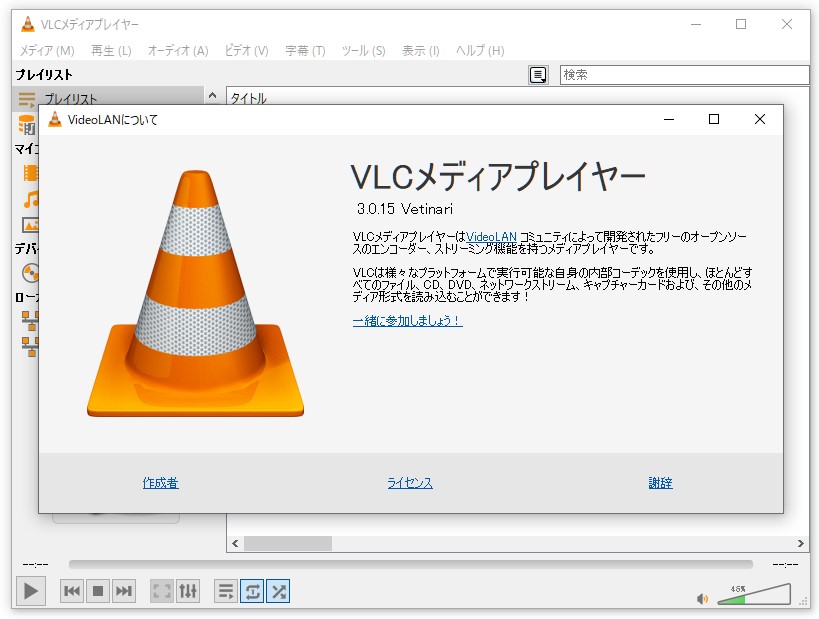Skip to the next track
The height and width of the screenshot is (619, 819).
[124, 591]
